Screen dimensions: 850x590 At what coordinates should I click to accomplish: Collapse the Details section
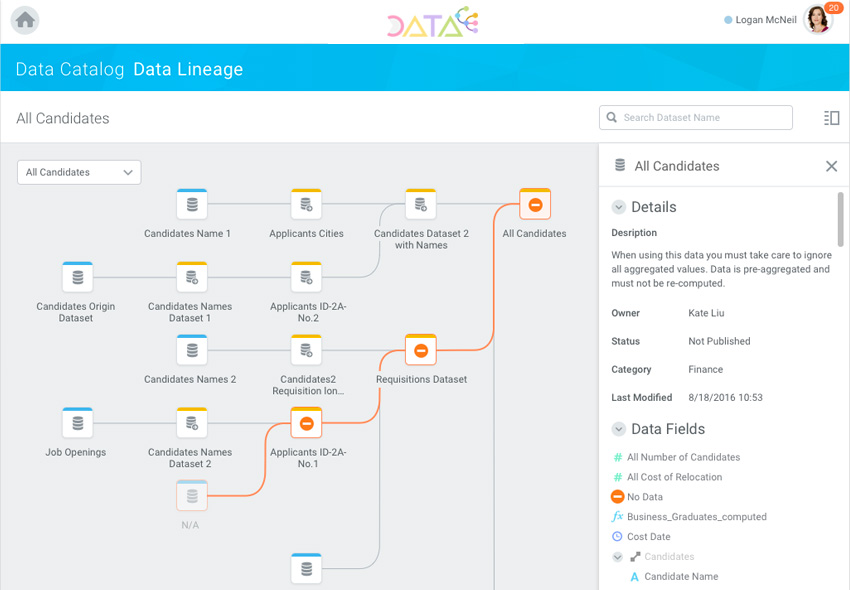click(x=619, y=207)
